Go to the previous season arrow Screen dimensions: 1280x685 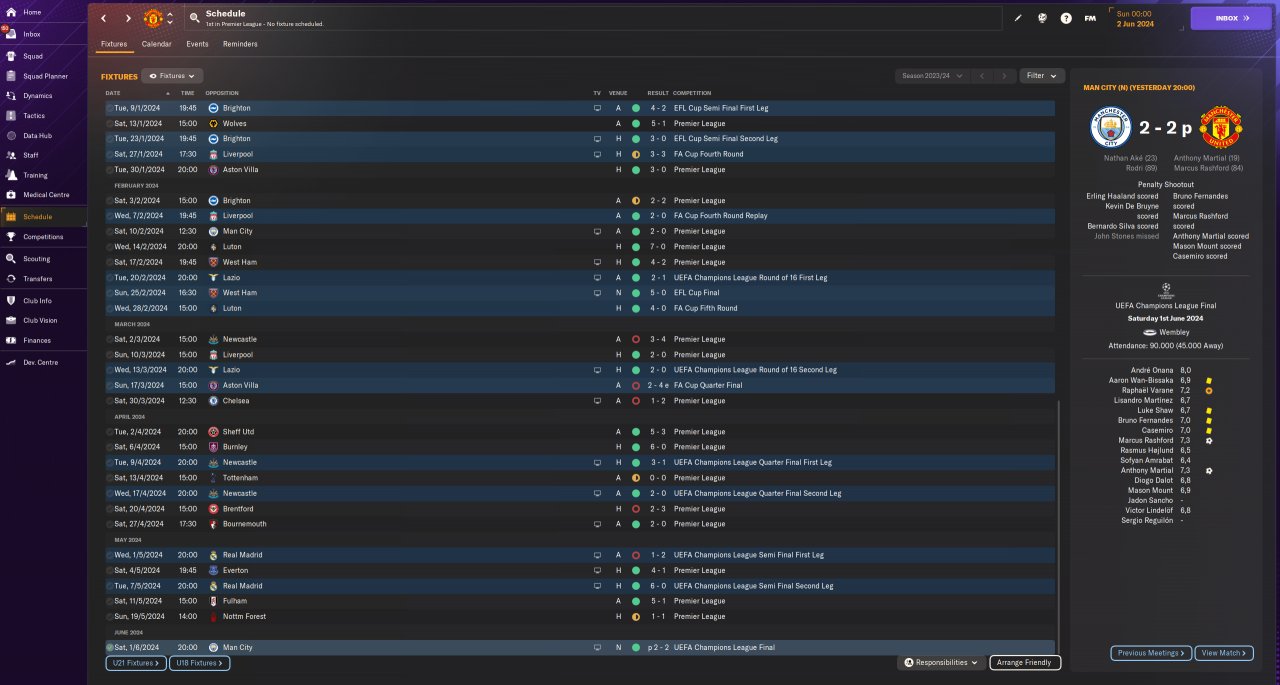point(982,76)
